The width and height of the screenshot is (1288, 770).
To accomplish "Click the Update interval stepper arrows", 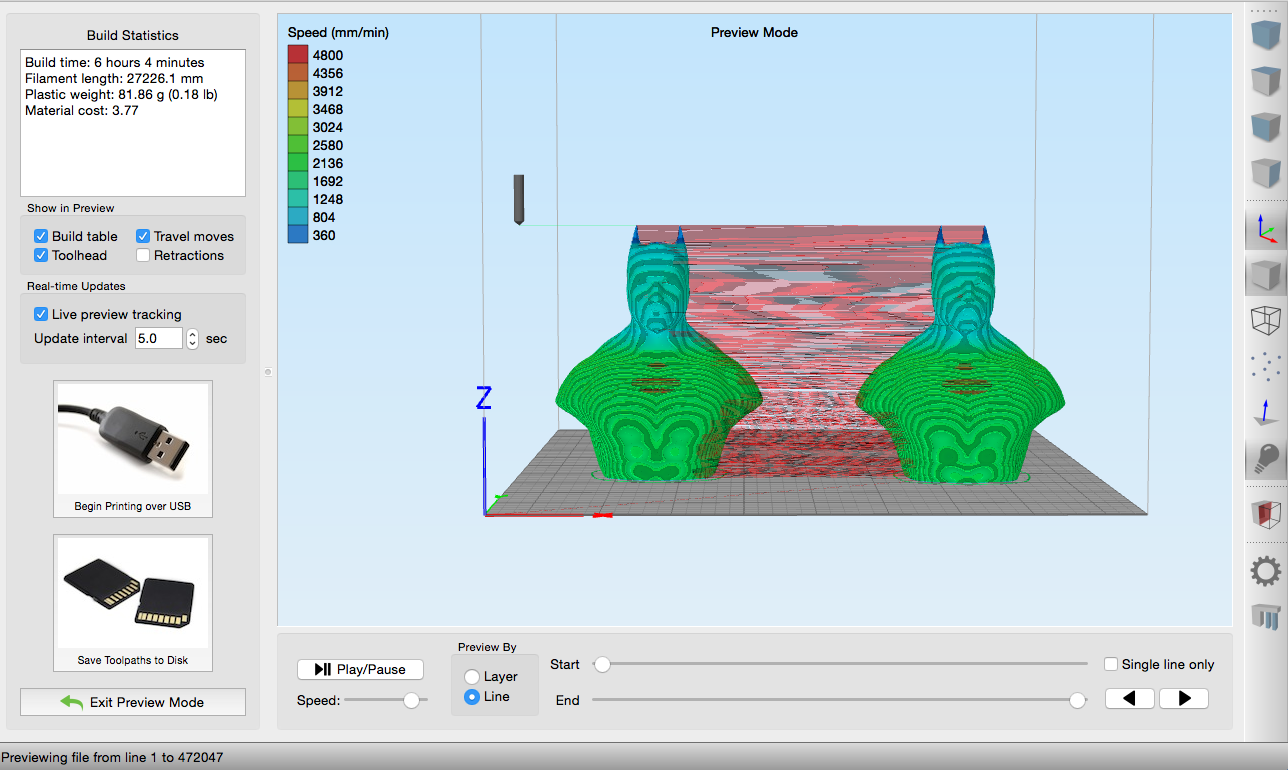I will point(193,338).
